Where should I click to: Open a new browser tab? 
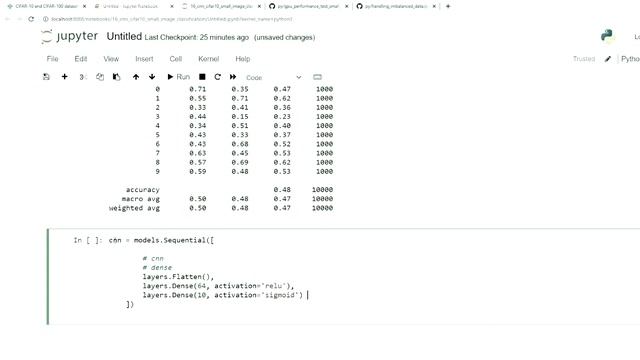point(448,6)
